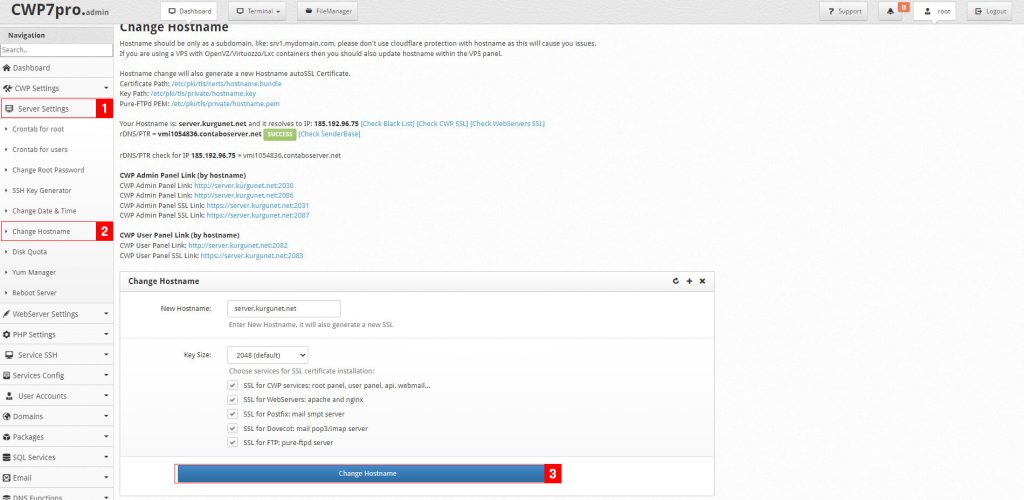
Task: Open user panel link on port 2082
Action: click(238, 245)
